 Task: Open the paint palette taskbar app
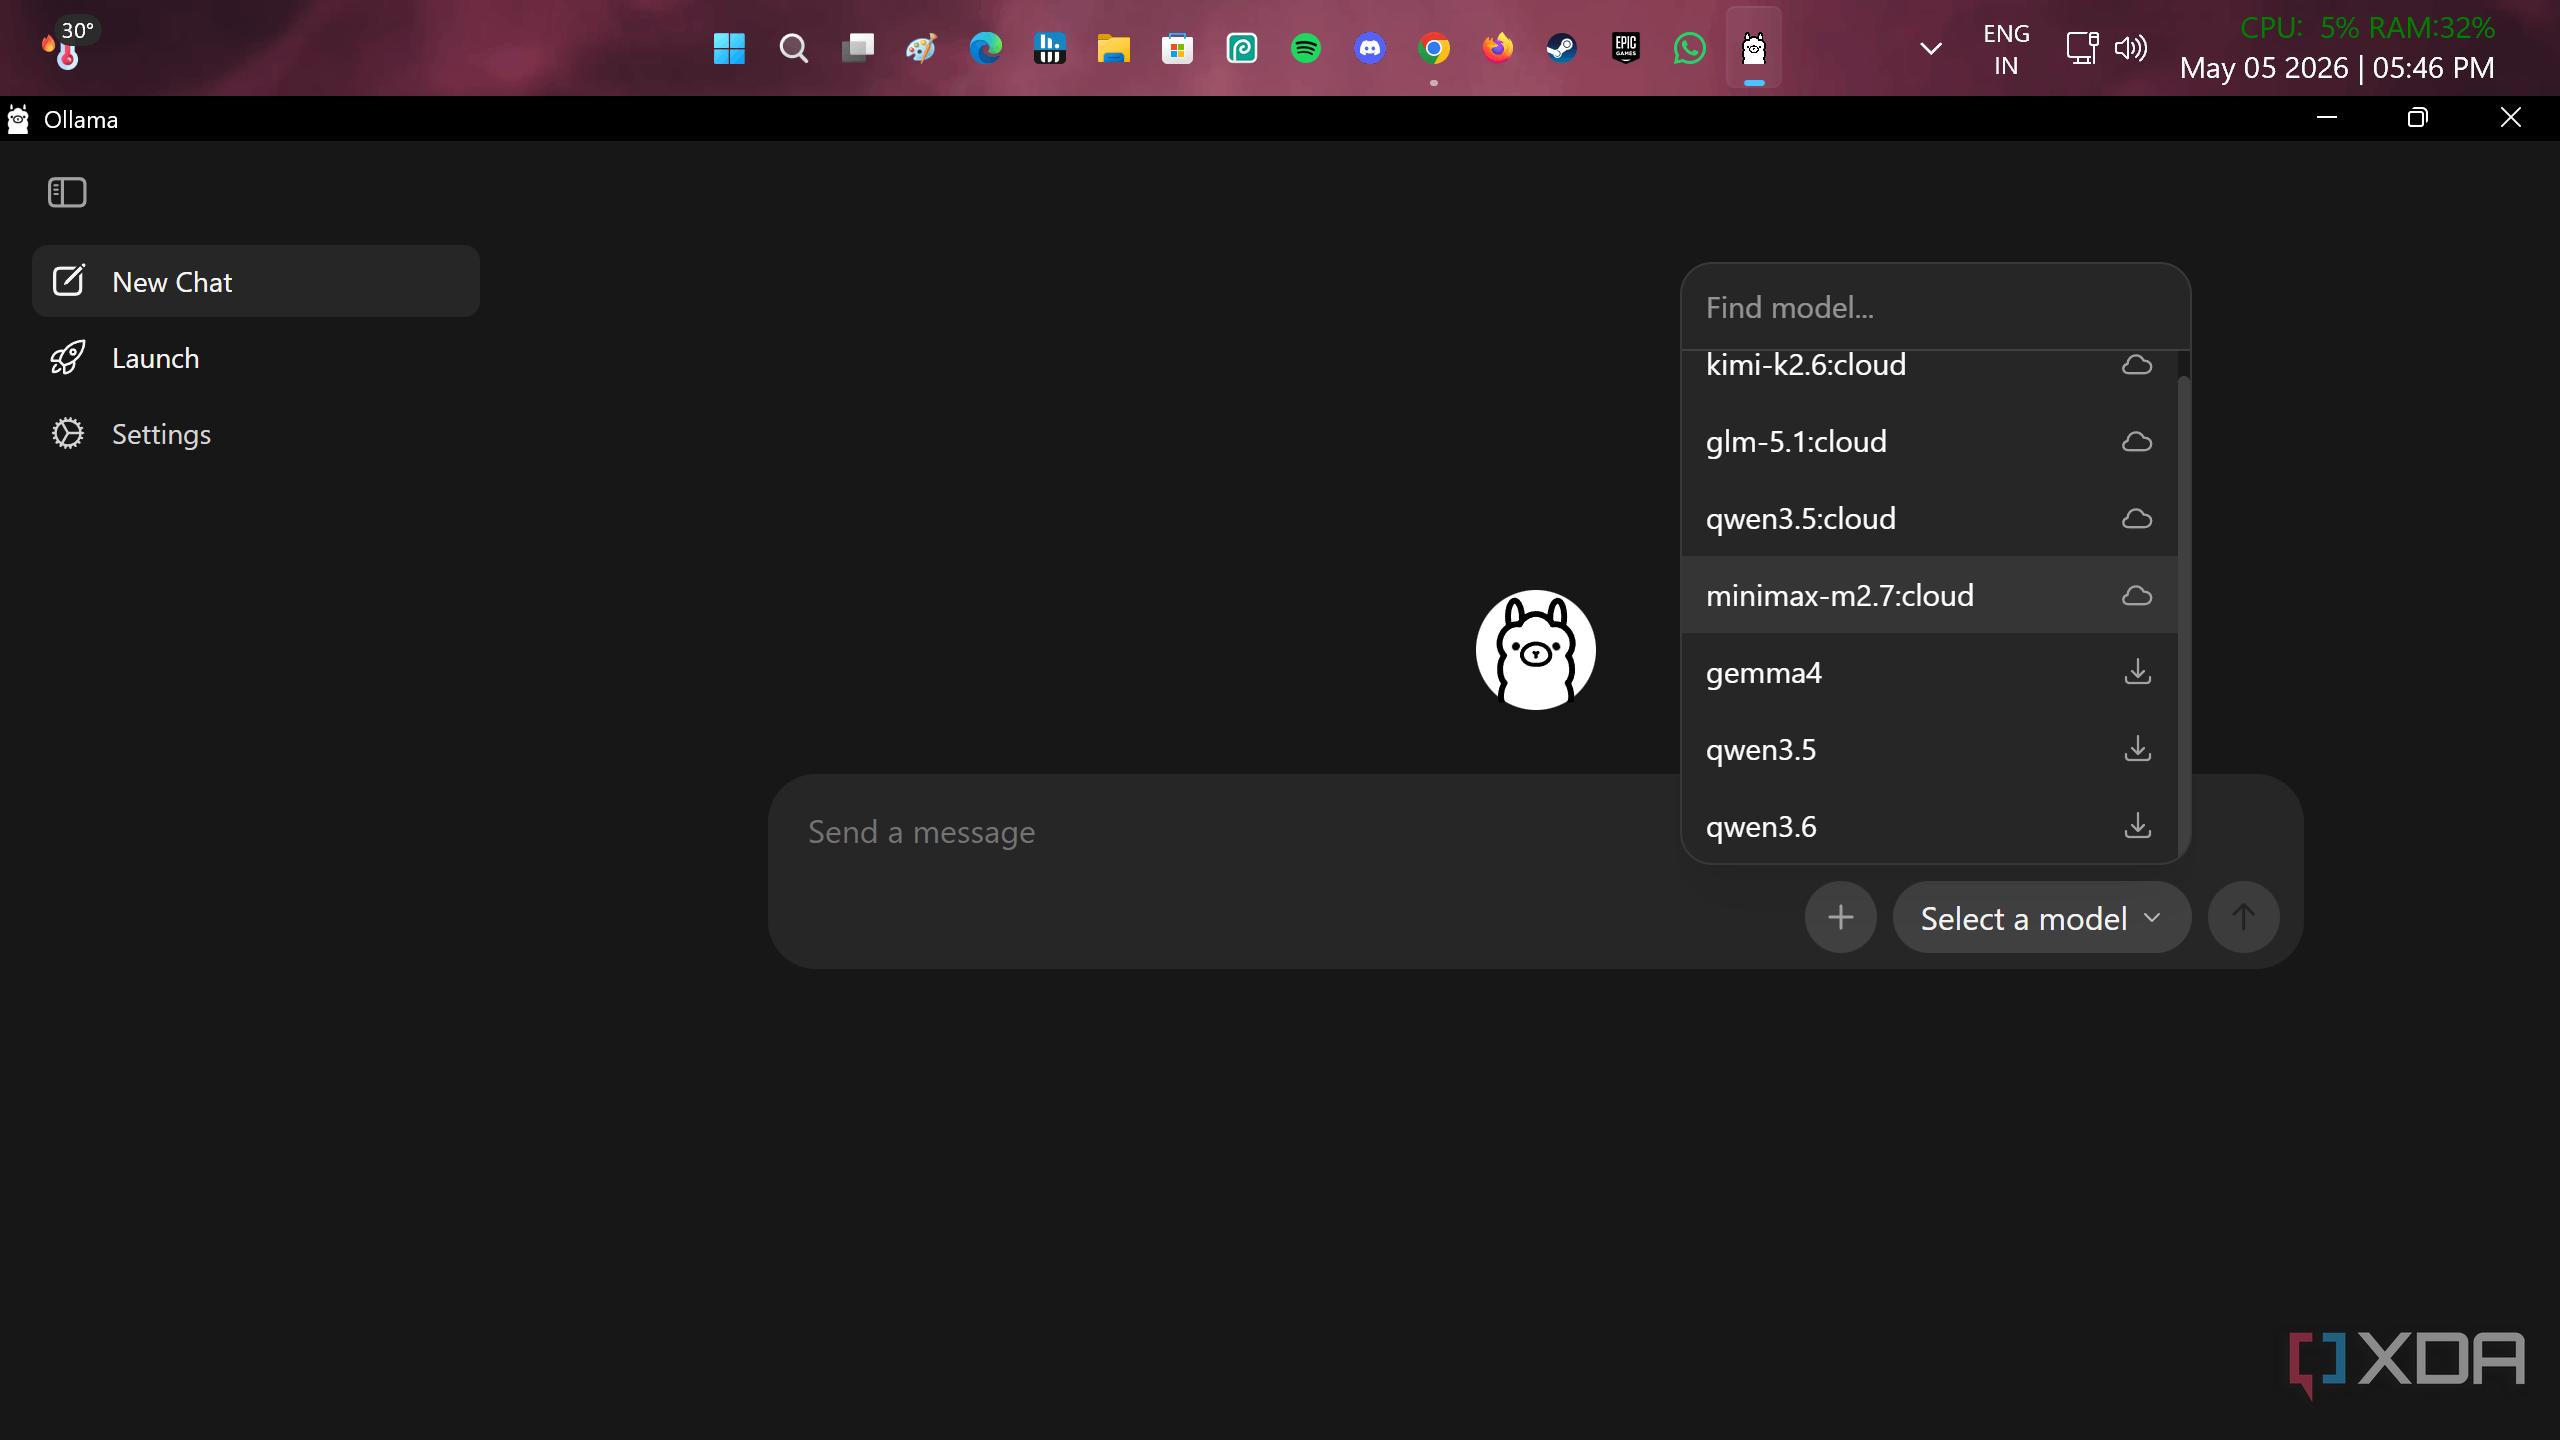(921, 48)
